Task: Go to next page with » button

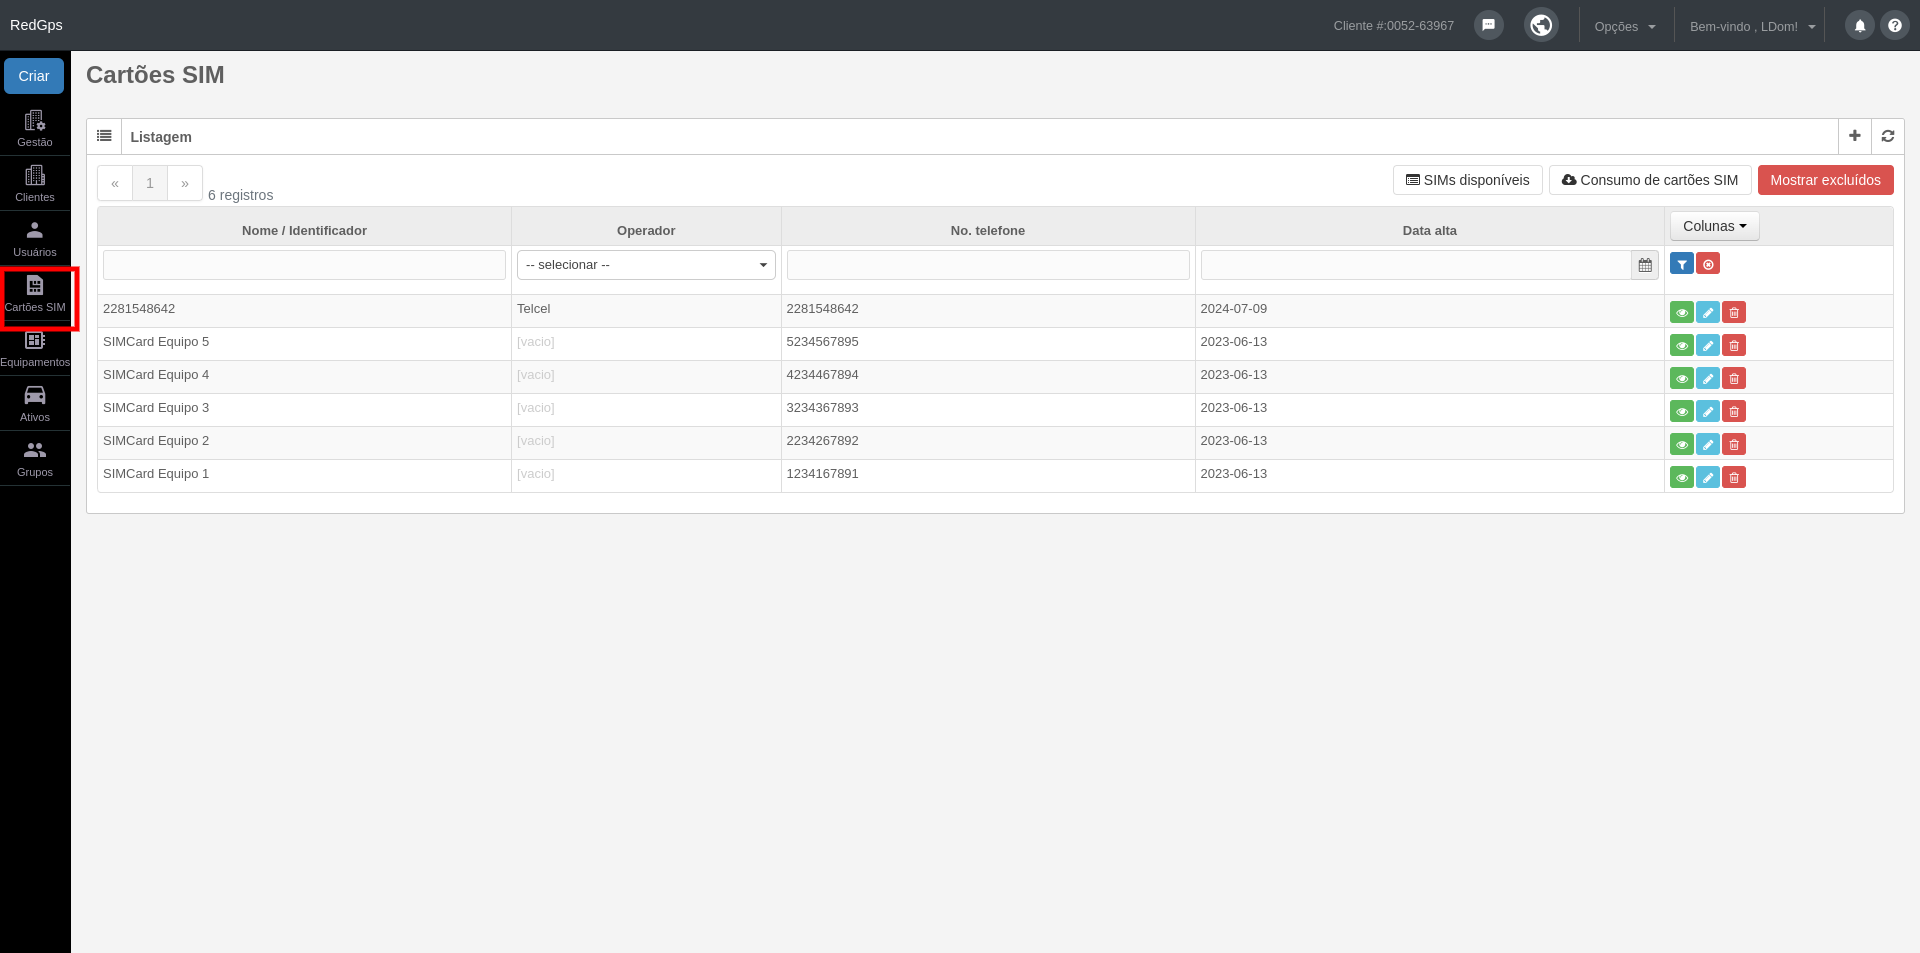Action: [185, 183]
